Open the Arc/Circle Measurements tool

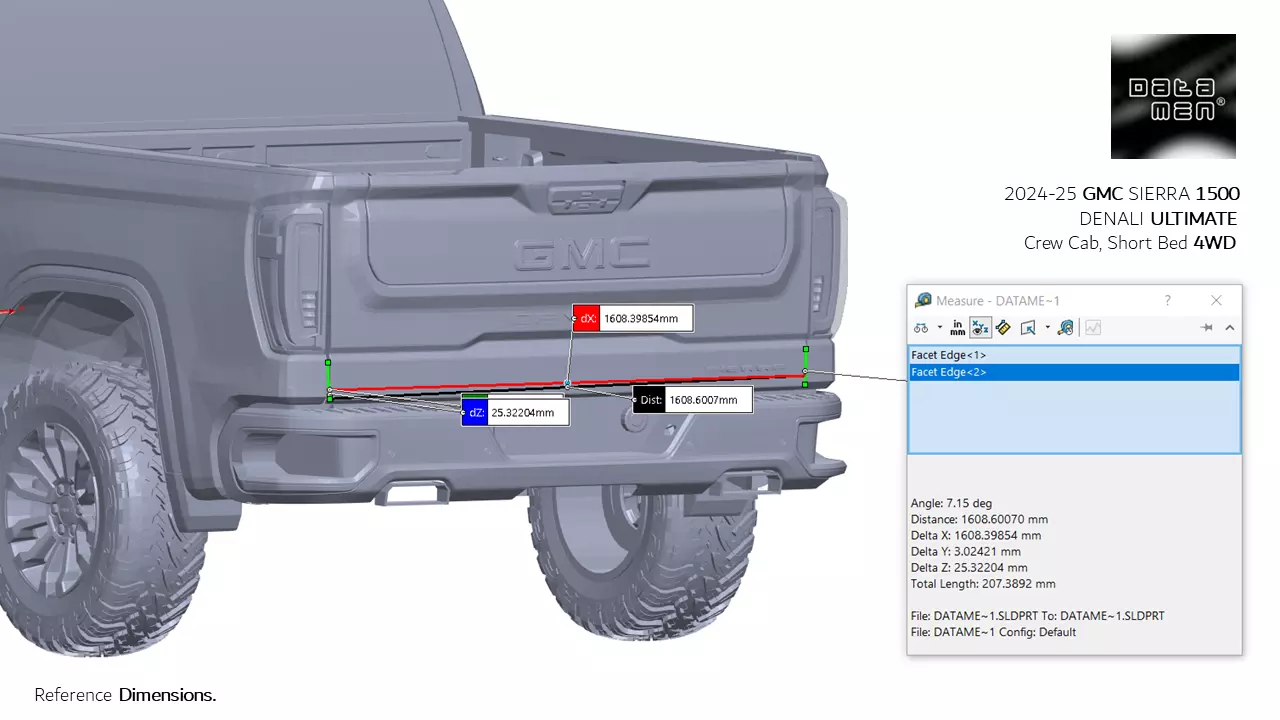[x=921, y=328]
